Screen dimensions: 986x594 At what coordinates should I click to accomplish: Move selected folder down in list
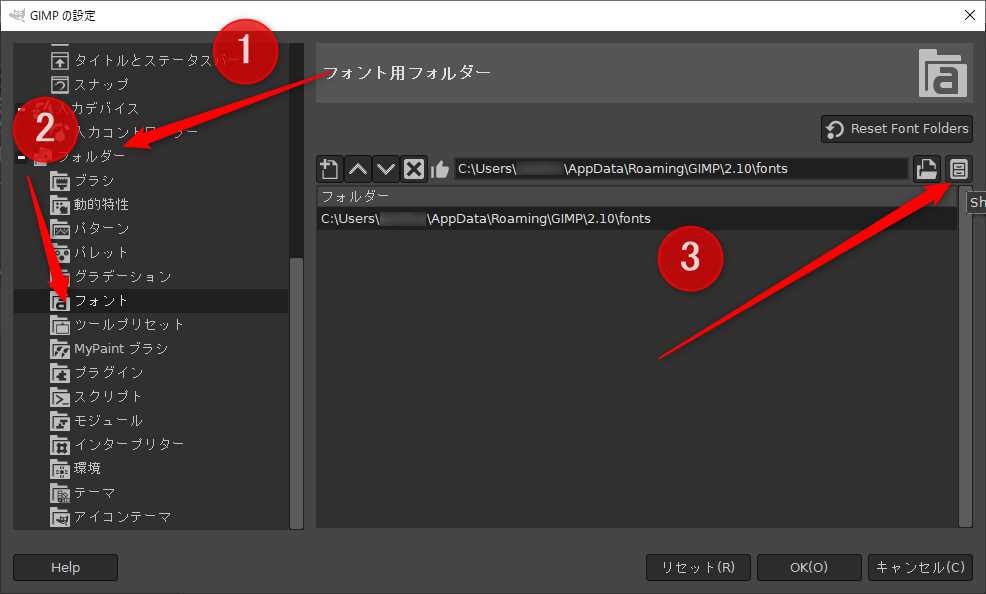[385, 168]
